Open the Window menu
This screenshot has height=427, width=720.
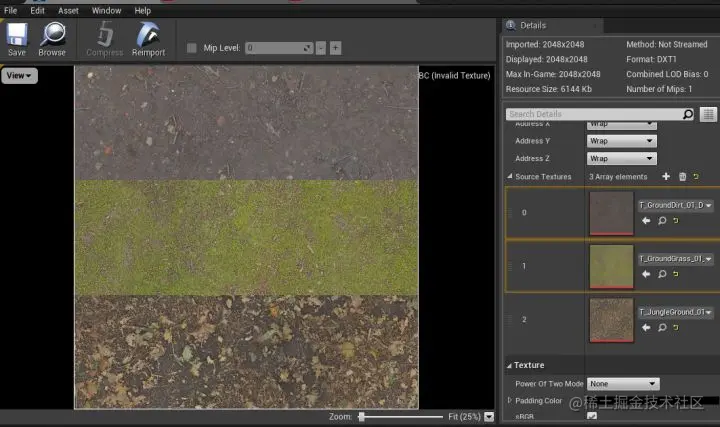106,10
